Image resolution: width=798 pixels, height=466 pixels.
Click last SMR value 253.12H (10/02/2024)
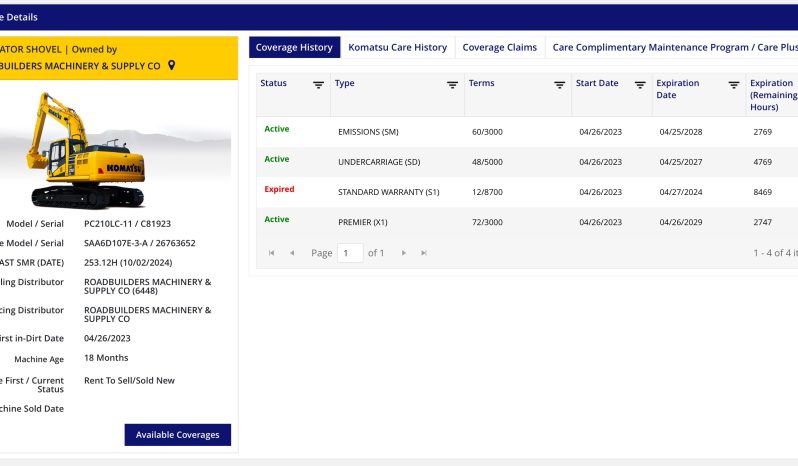[128, 263]
